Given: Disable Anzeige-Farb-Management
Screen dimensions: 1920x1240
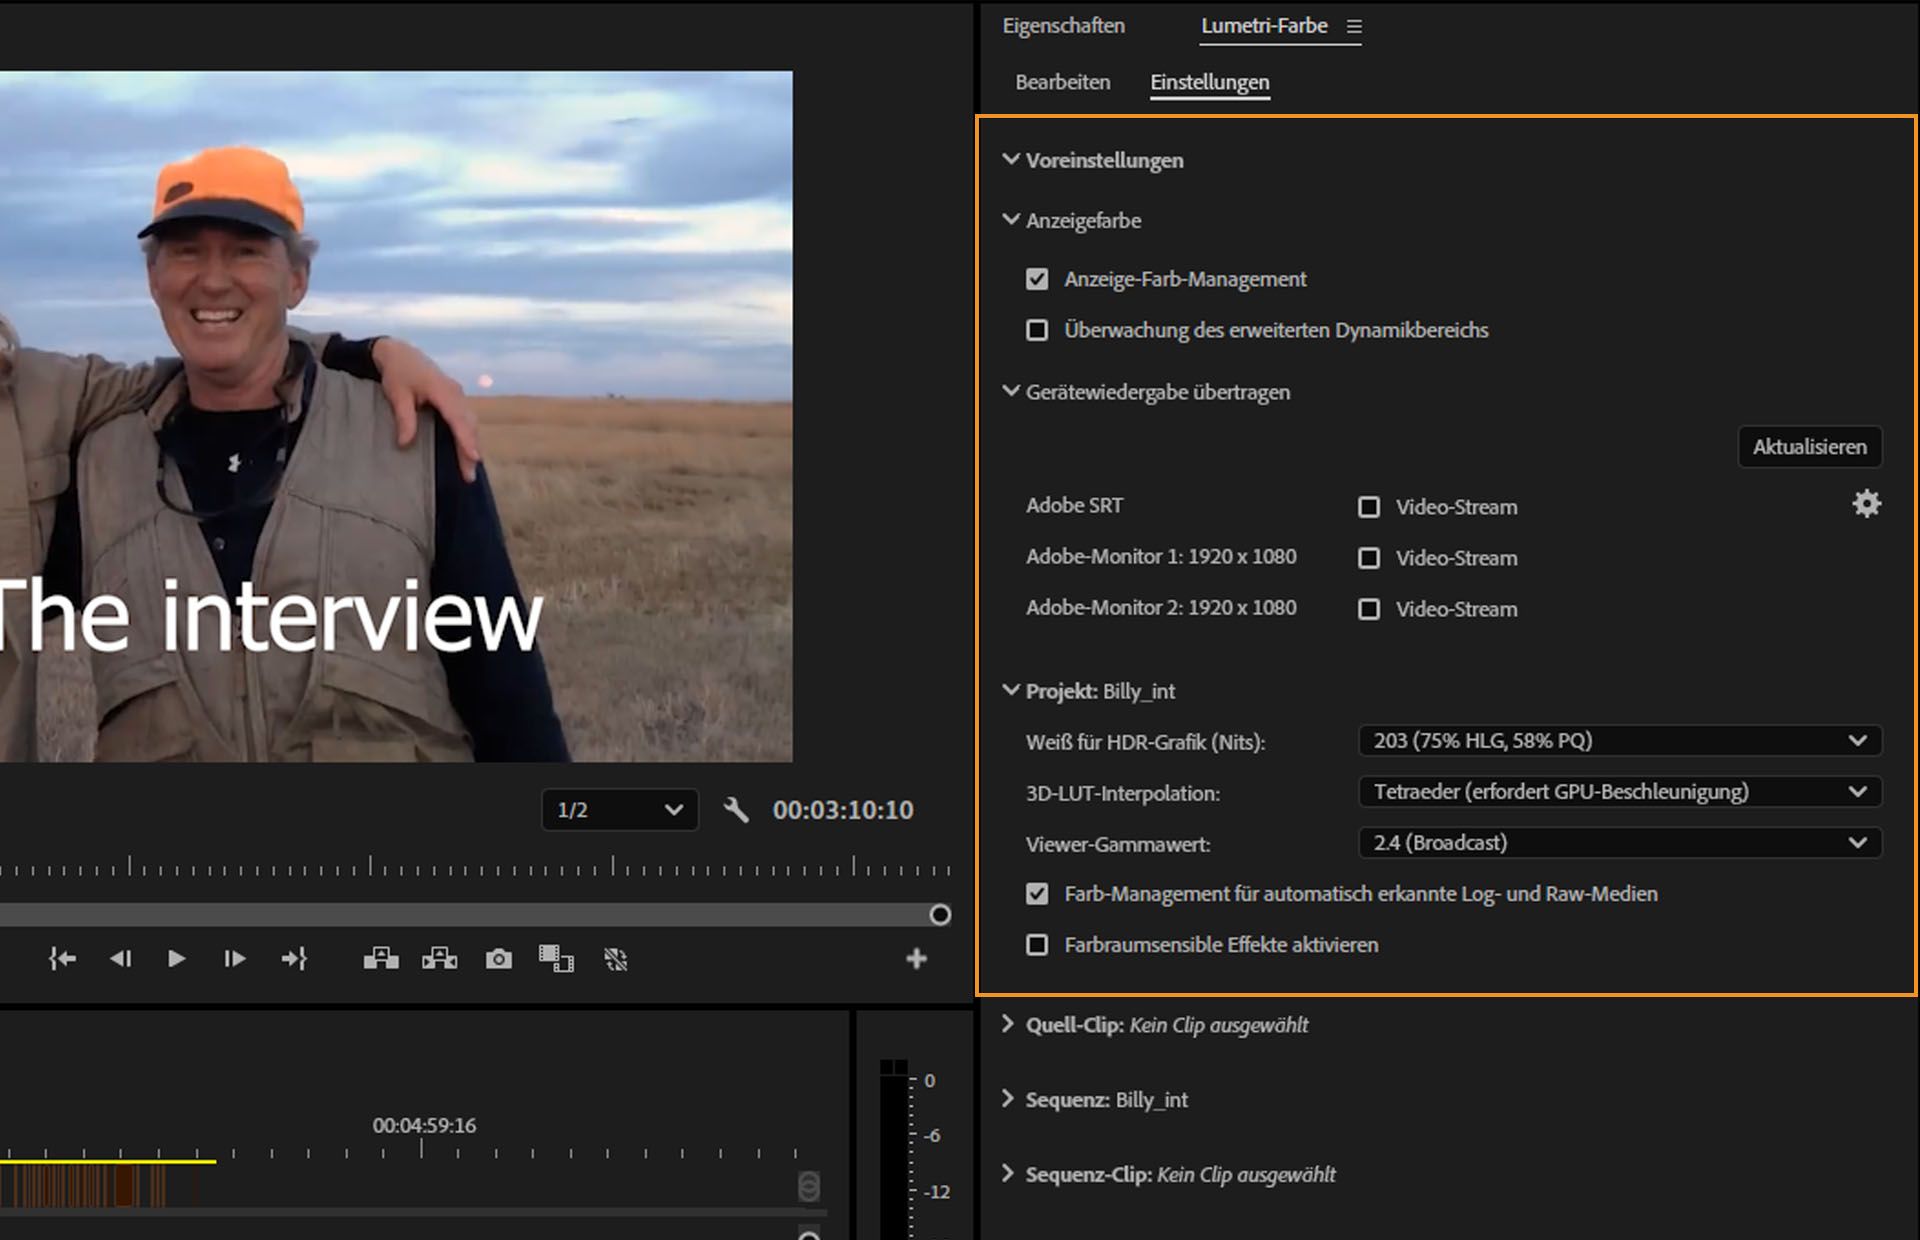Looking at the screenshot, I should click(1037, 279).
